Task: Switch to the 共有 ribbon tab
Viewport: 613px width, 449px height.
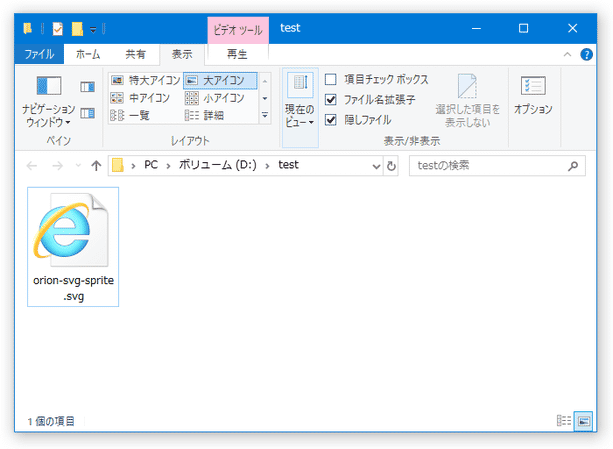Action: pyautogui.click(x=135, y=54)
